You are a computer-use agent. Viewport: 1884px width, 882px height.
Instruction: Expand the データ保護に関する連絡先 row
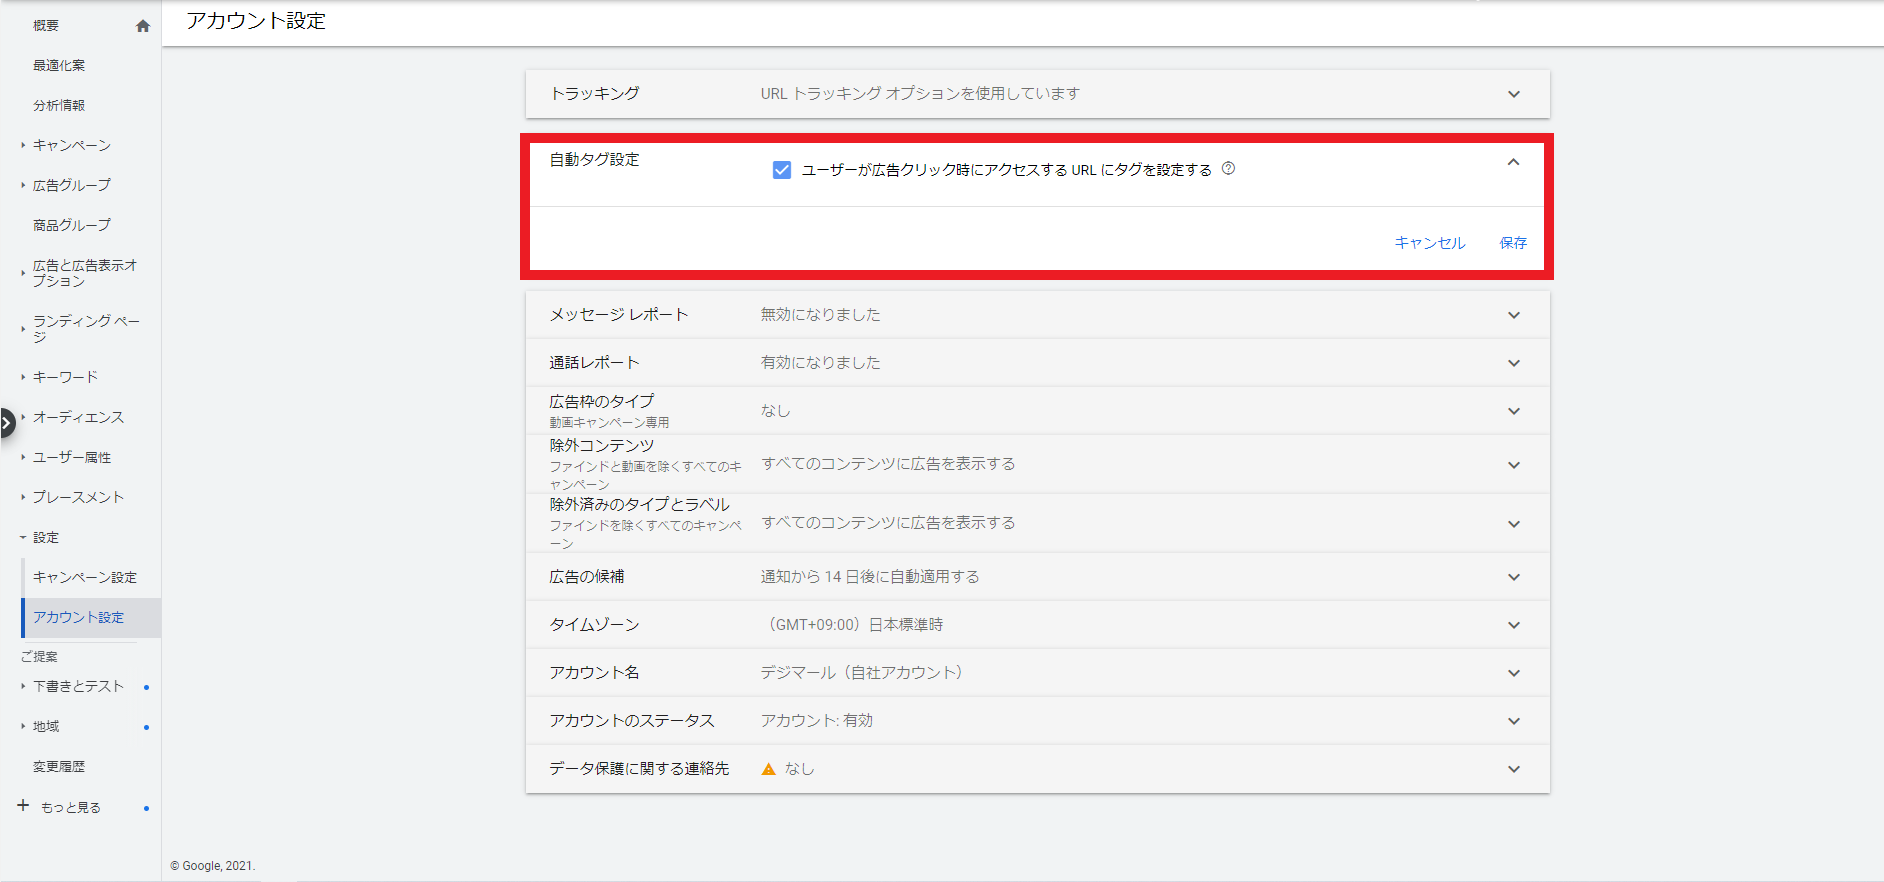1038,769
